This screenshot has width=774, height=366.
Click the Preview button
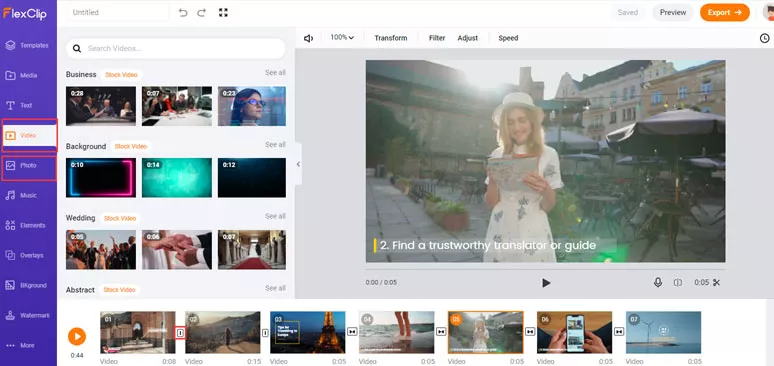tap(673, 12)
